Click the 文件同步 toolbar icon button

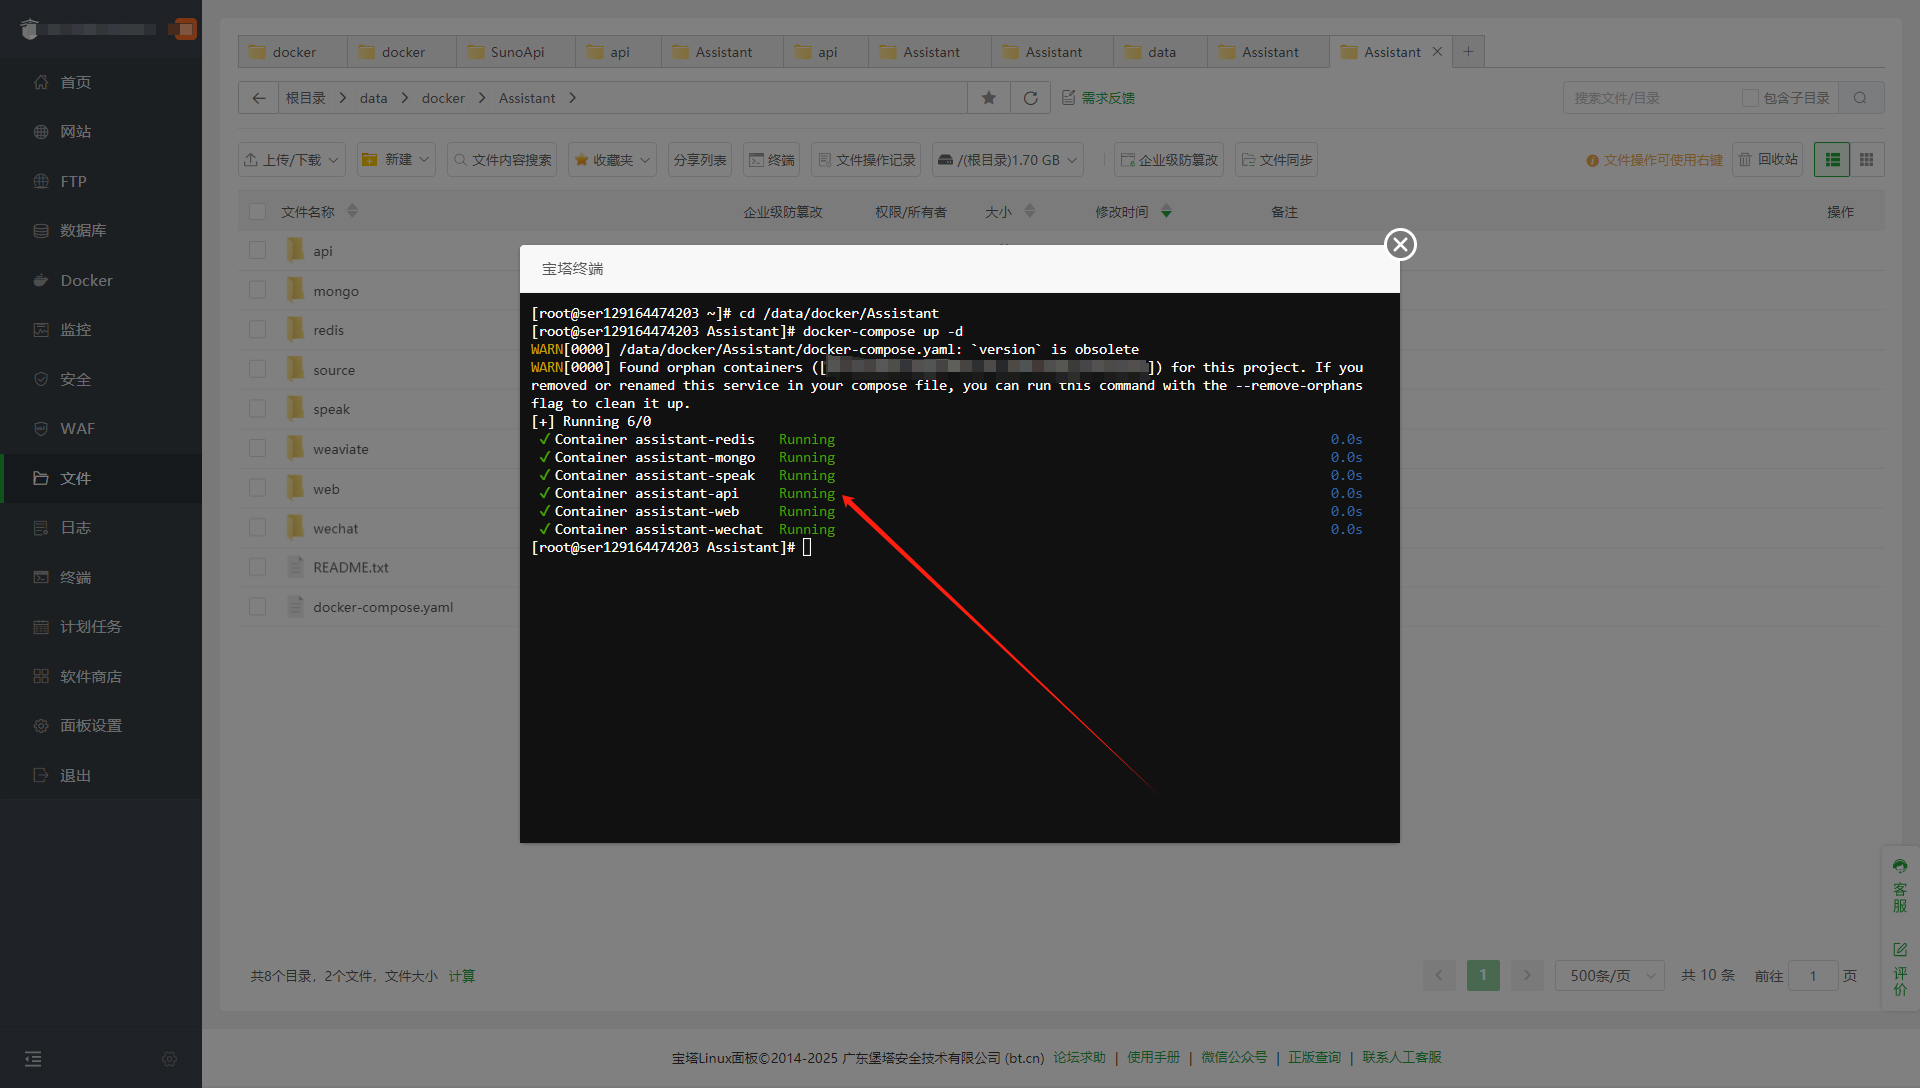click(x=1276, y=160)
